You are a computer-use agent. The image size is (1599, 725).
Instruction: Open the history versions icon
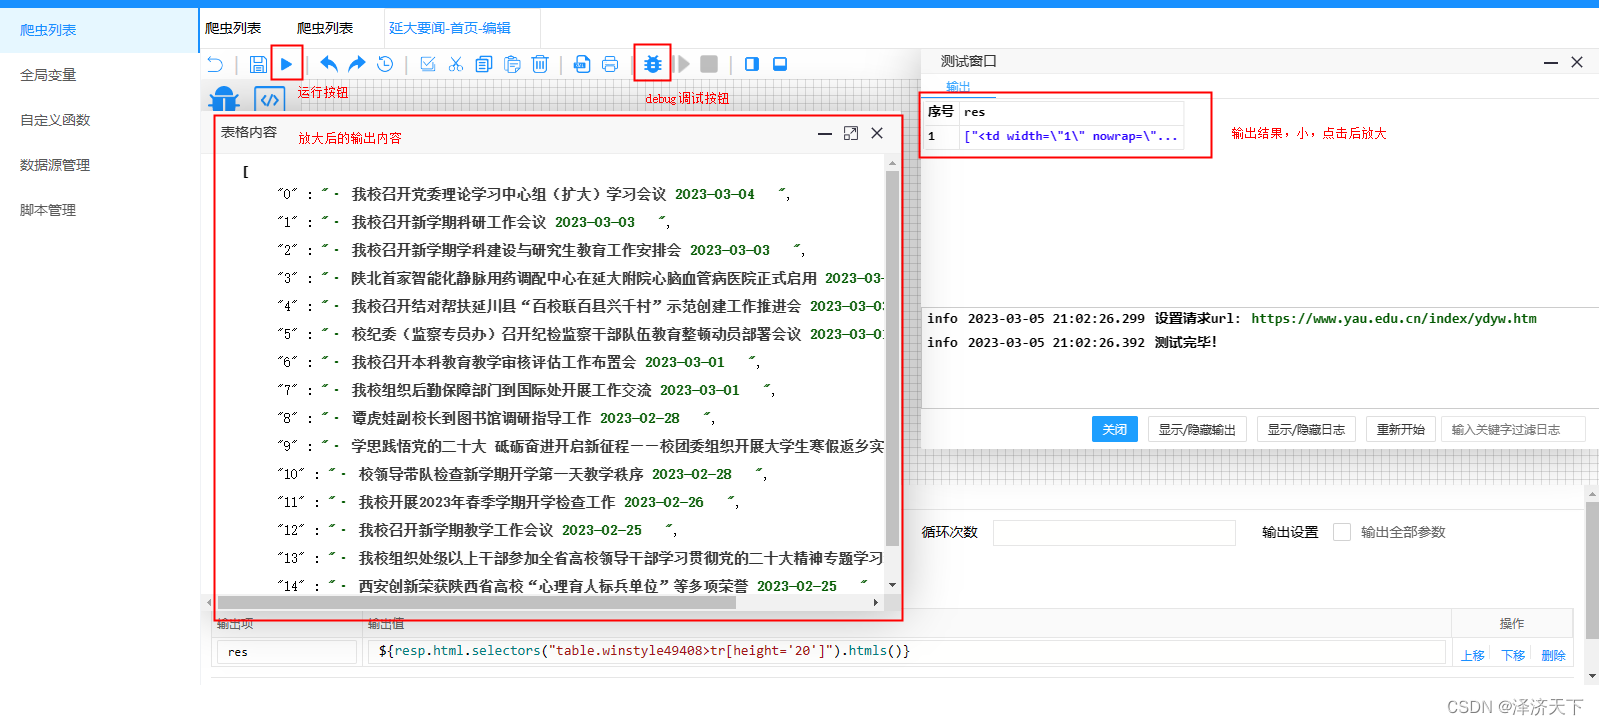[385, 64]
